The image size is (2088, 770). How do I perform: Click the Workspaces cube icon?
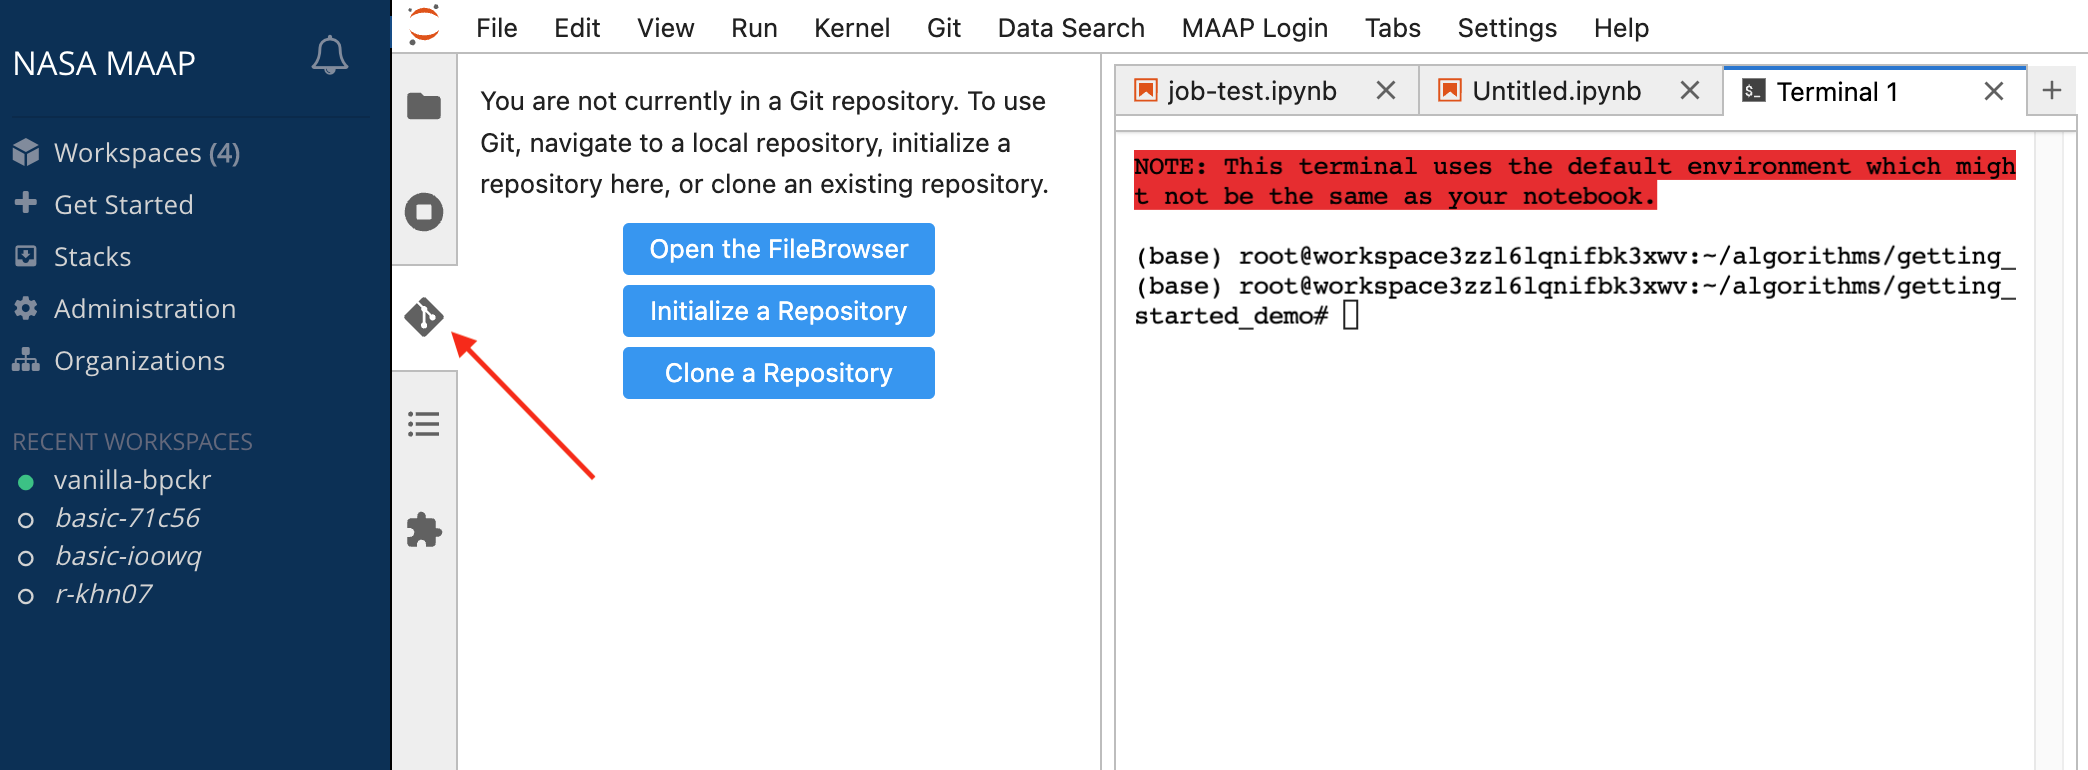[x=26, y=152]
